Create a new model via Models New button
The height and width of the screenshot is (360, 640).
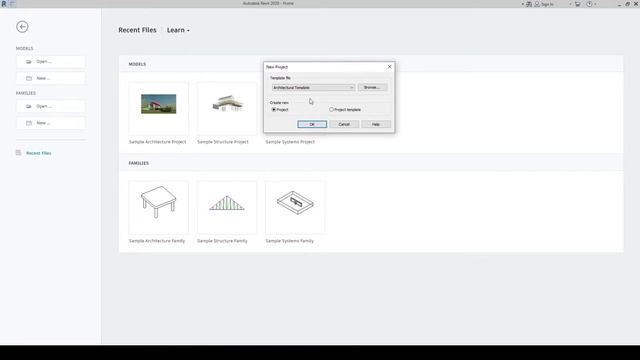tap(51, 78)
